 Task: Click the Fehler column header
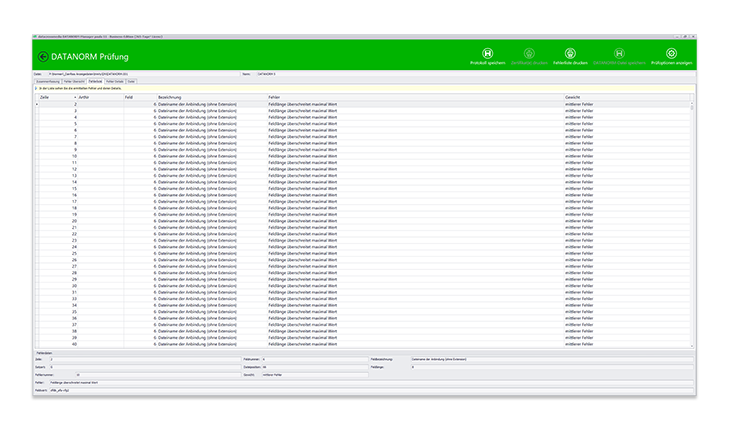coord(416,97)
